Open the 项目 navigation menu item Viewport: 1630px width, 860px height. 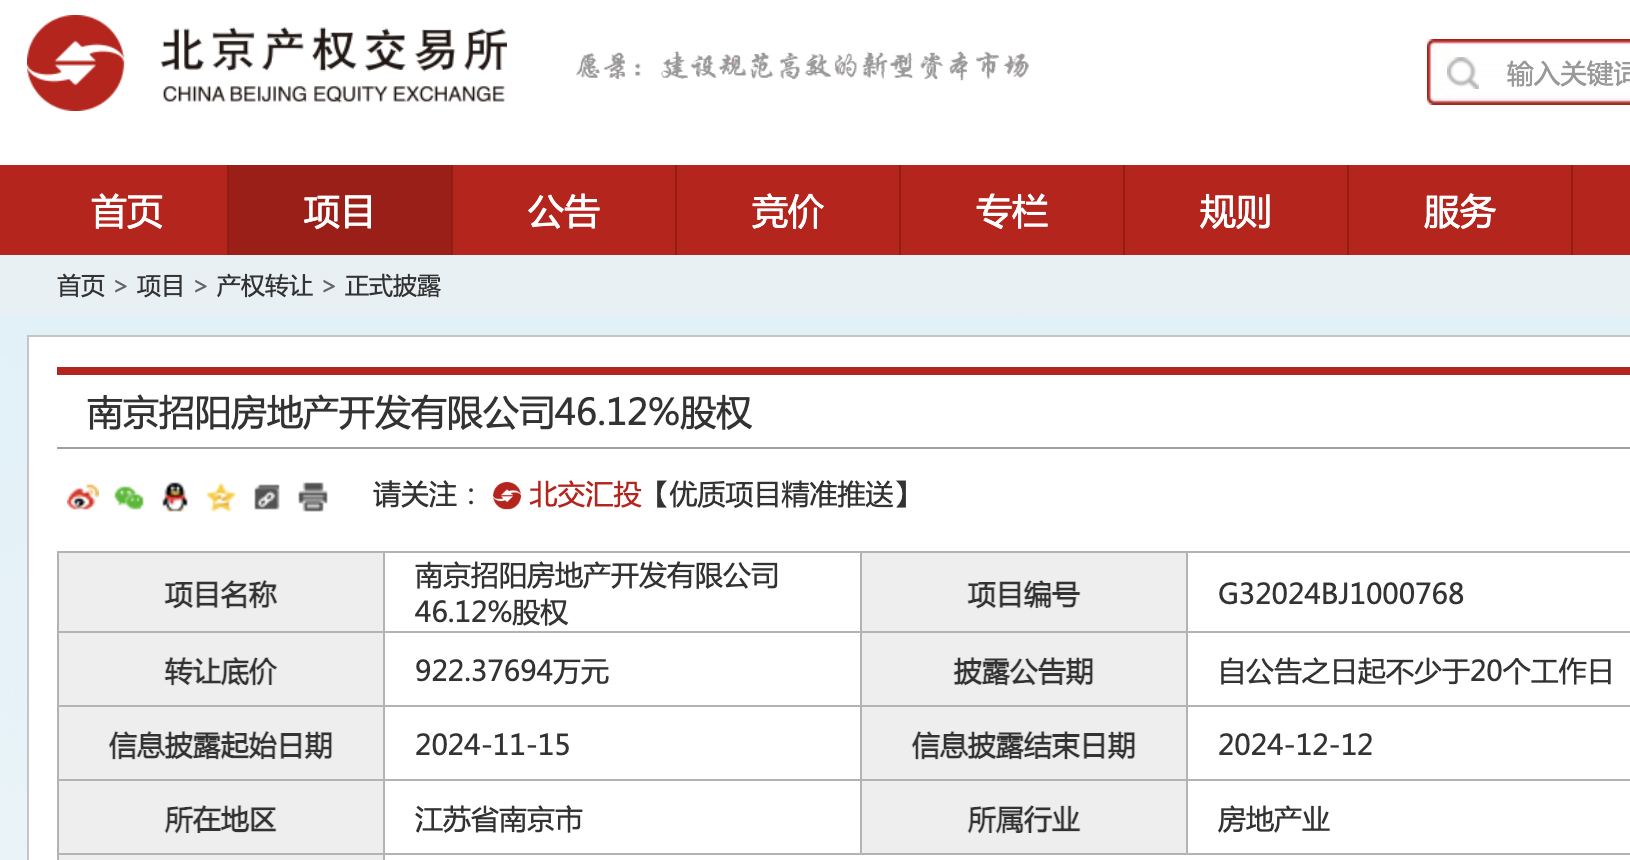pyautogui.click(x=339, y=211)
